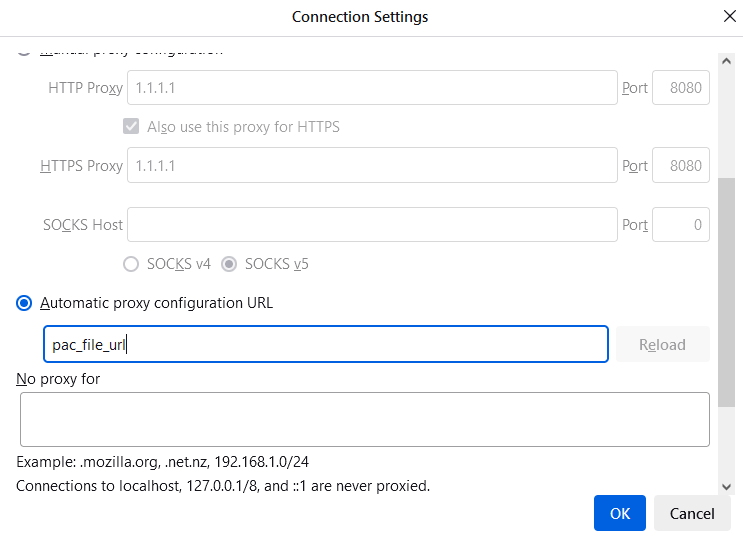Click the HTTP Proxy address field

(x=371, y=88)
